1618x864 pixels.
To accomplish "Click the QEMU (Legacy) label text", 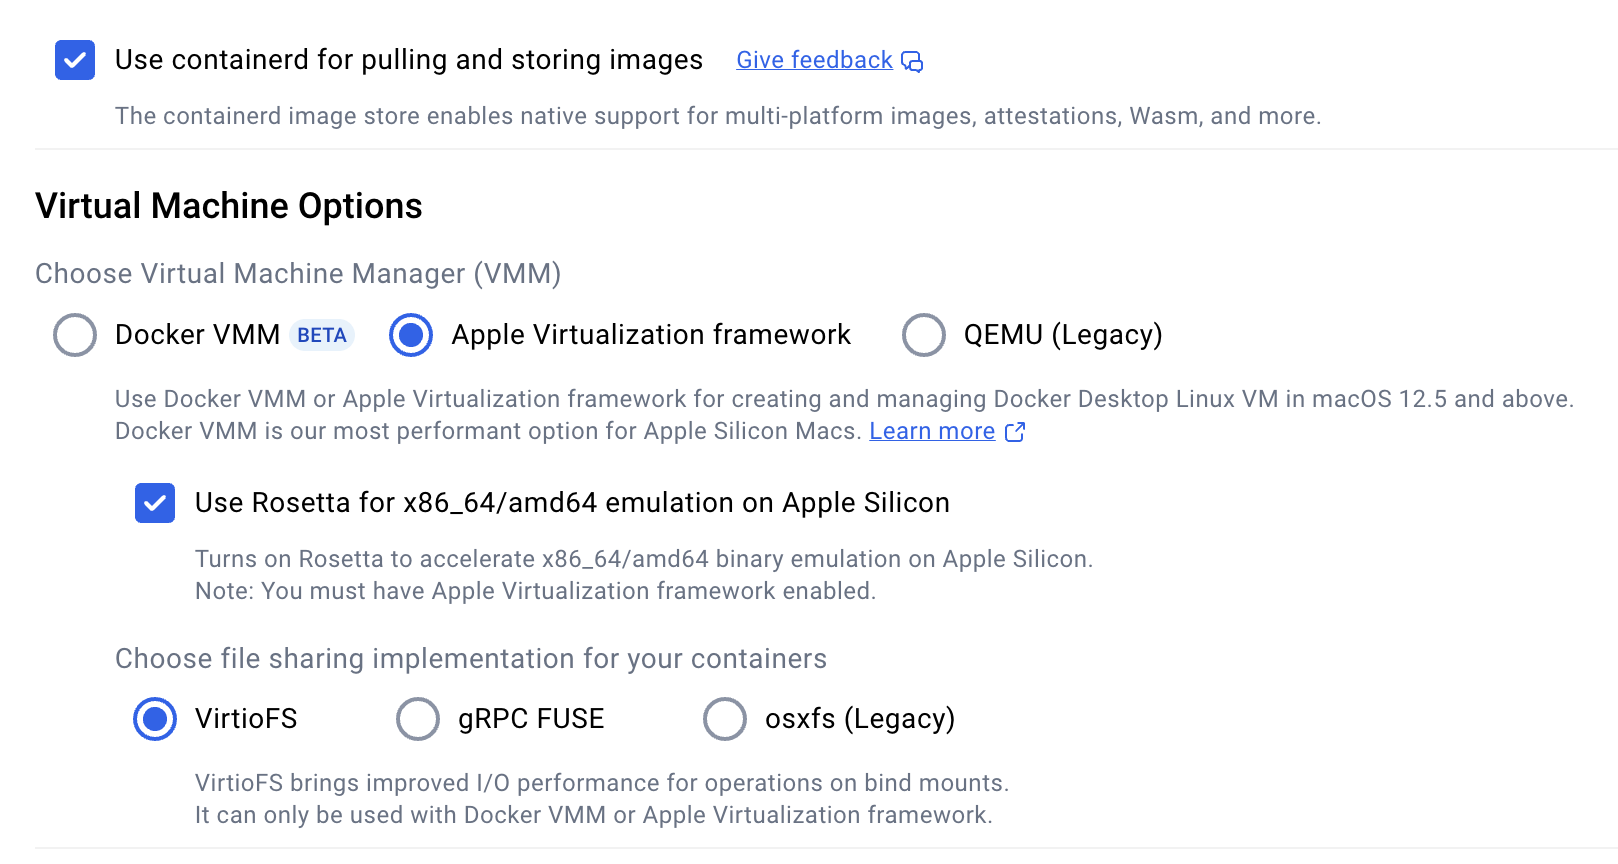I will [x=1062, y=335].
